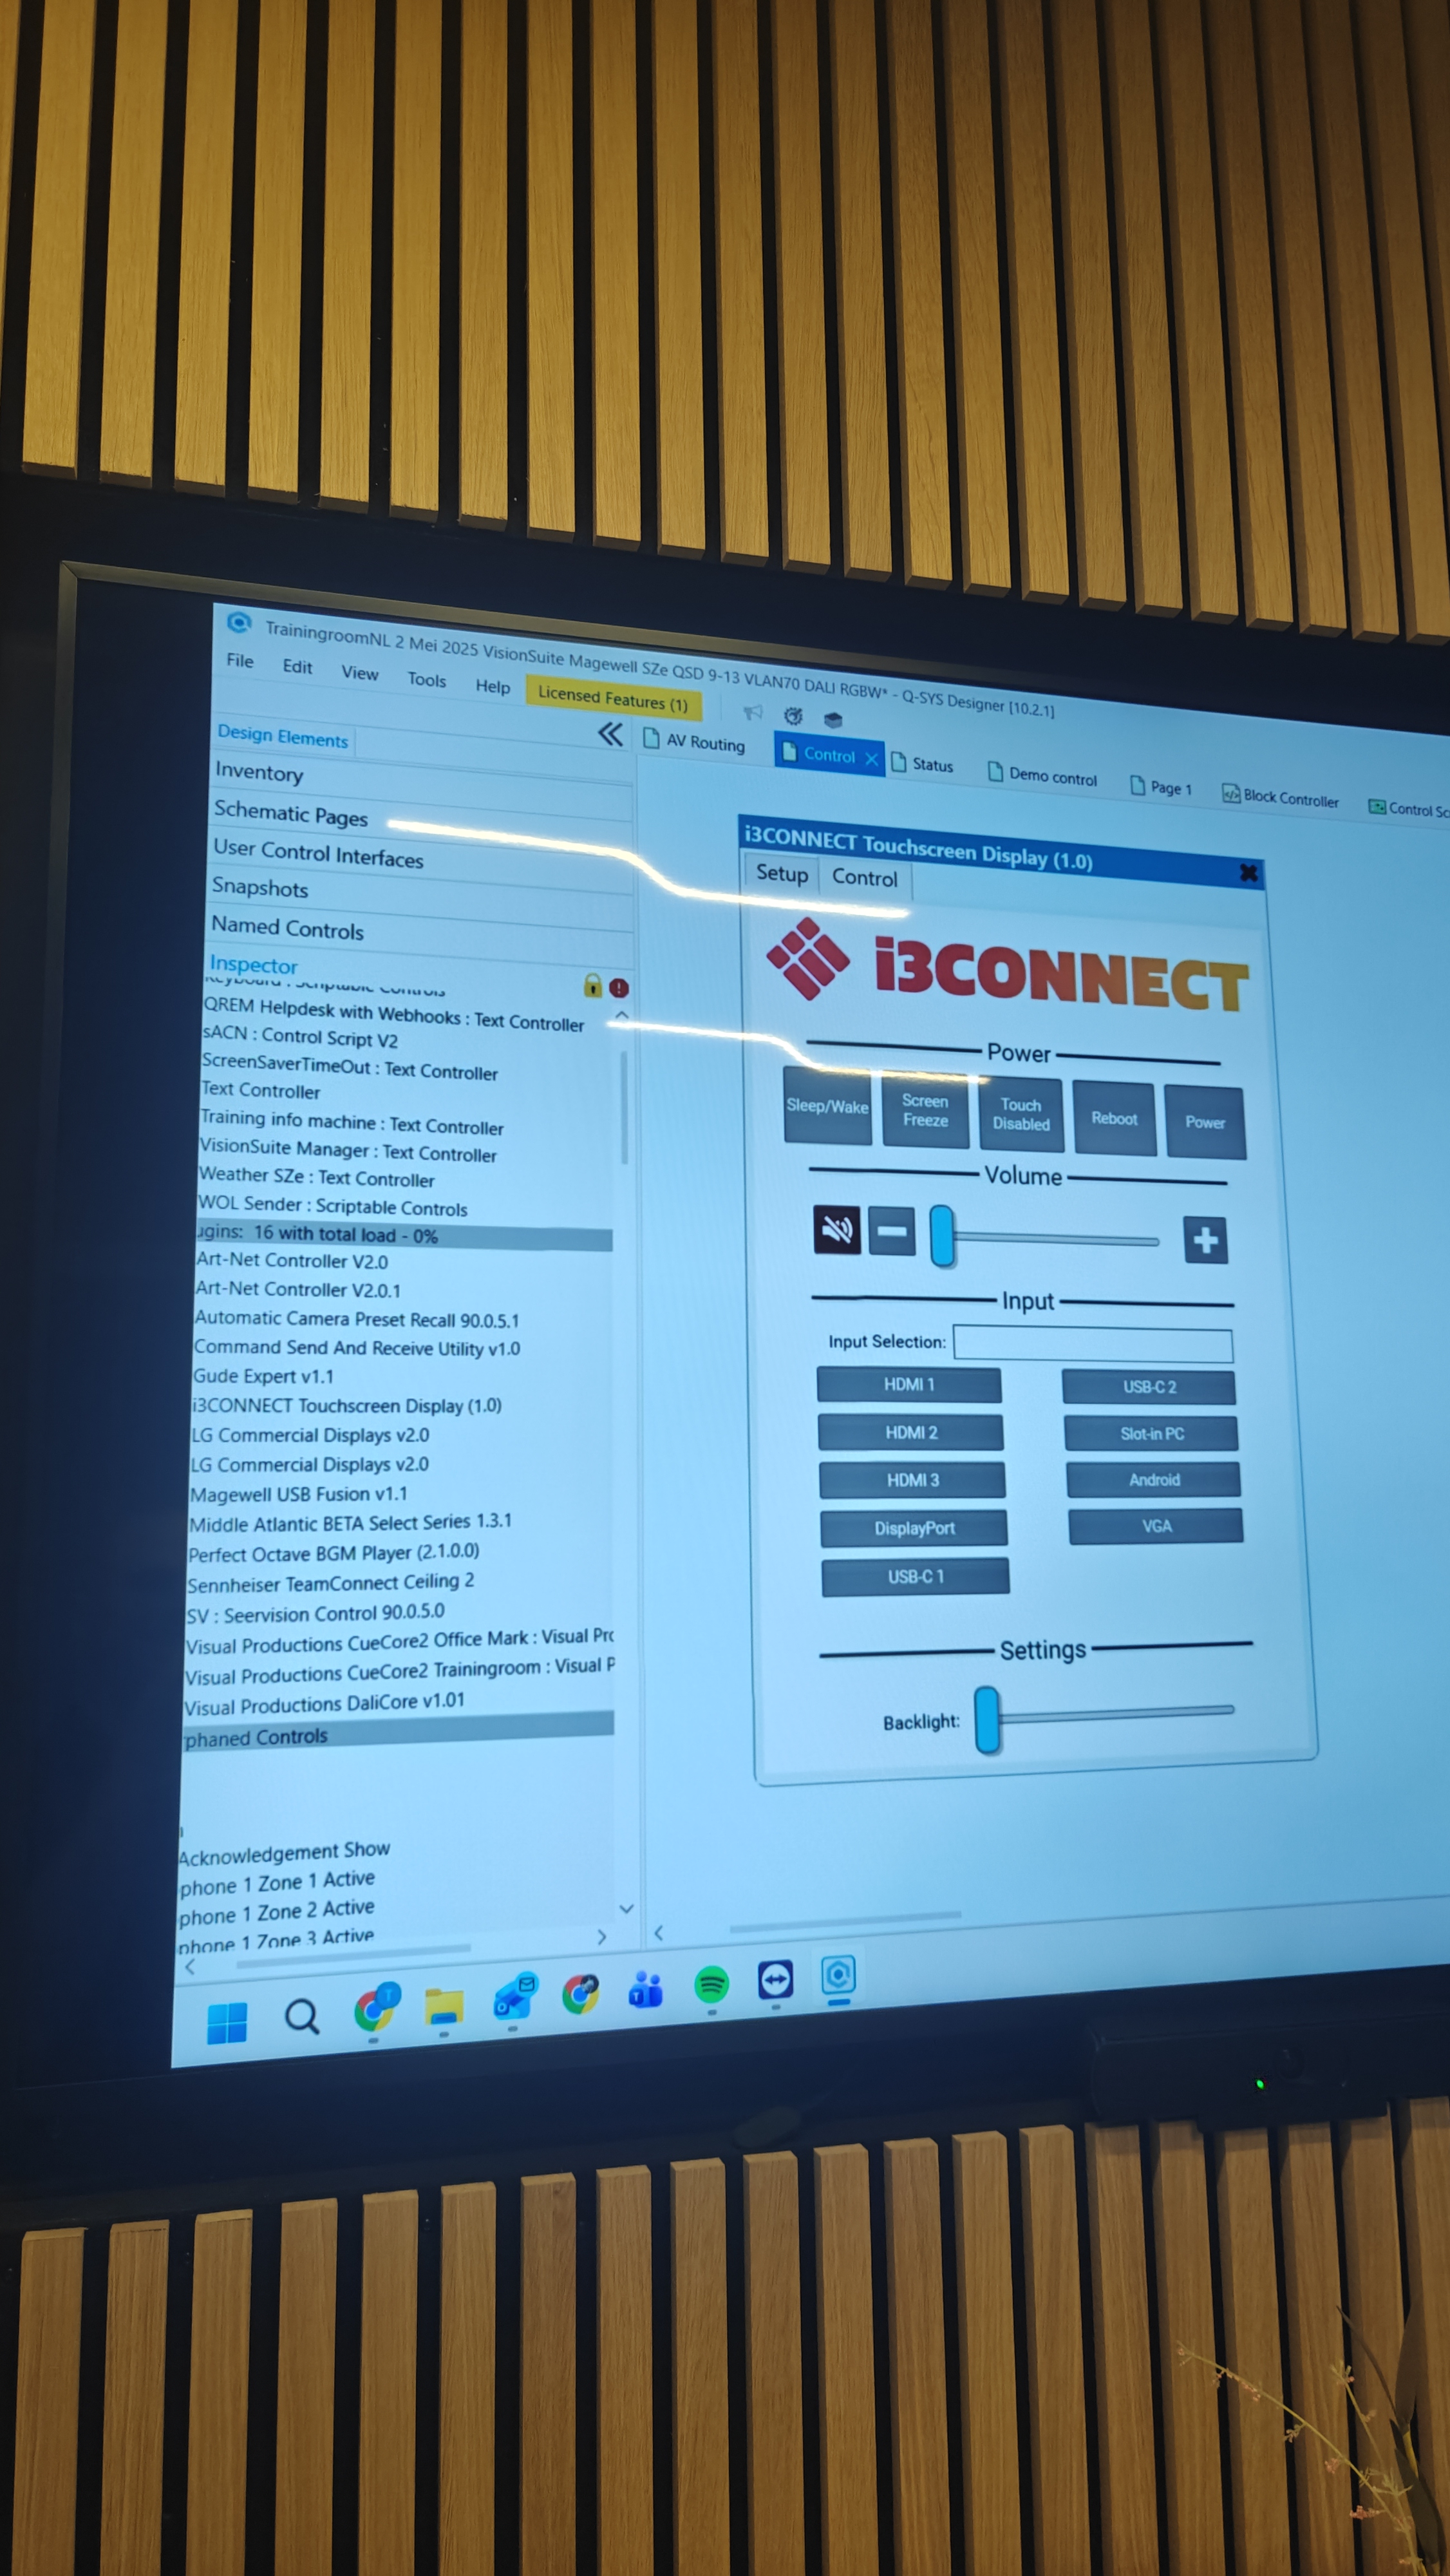
Task: Close the i3CONNECT Touchscreen Display window
Action: tap(1248, 873)
